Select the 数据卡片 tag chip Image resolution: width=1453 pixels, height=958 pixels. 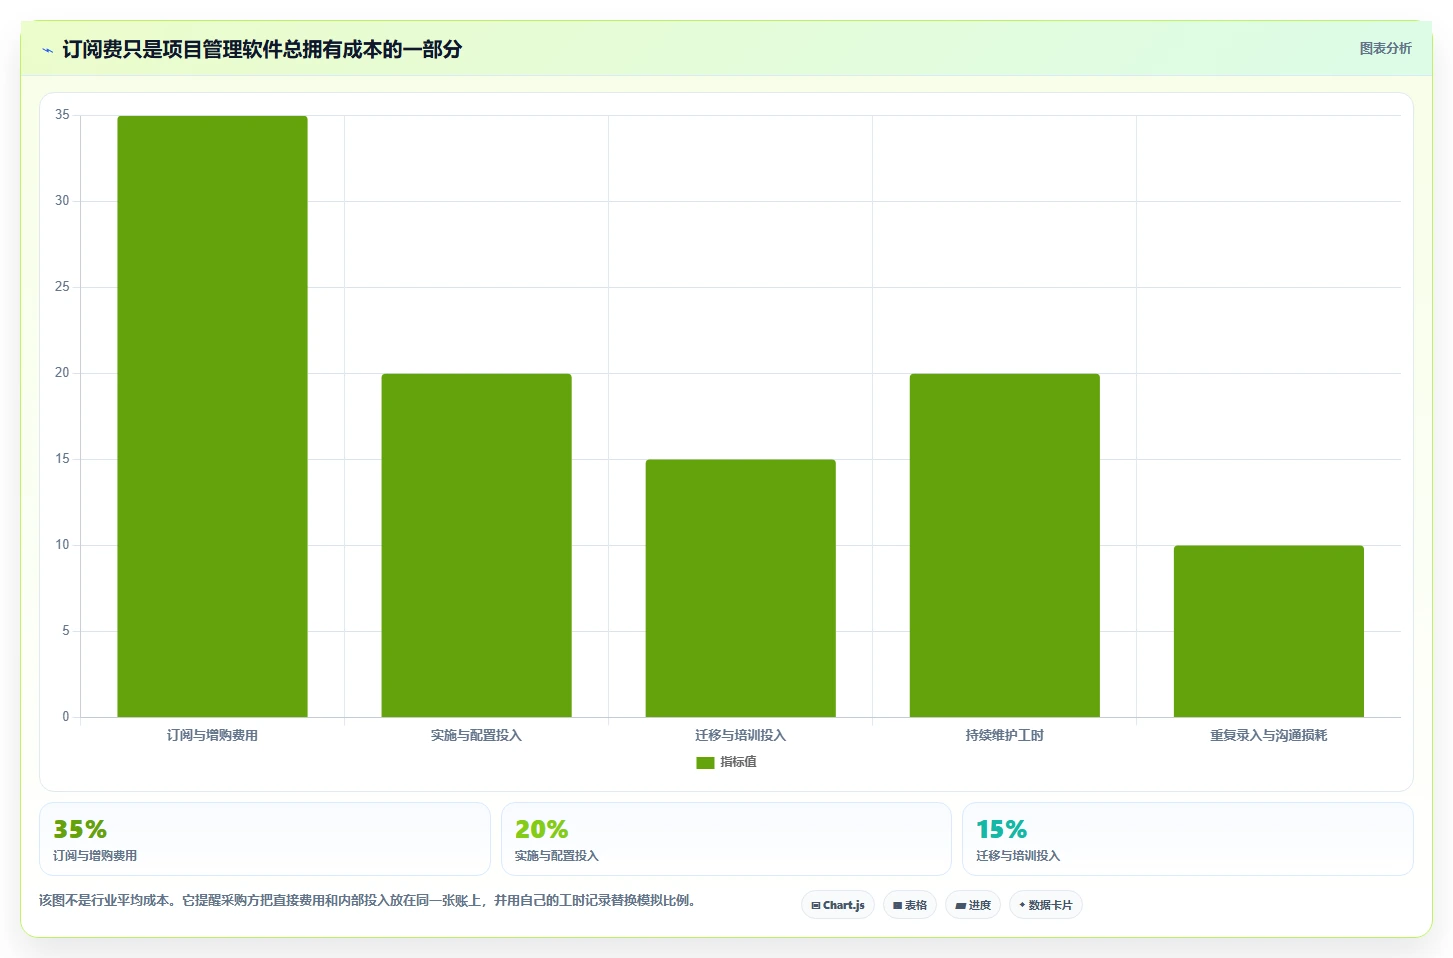pyautogui.click(x=1046, y=905)
